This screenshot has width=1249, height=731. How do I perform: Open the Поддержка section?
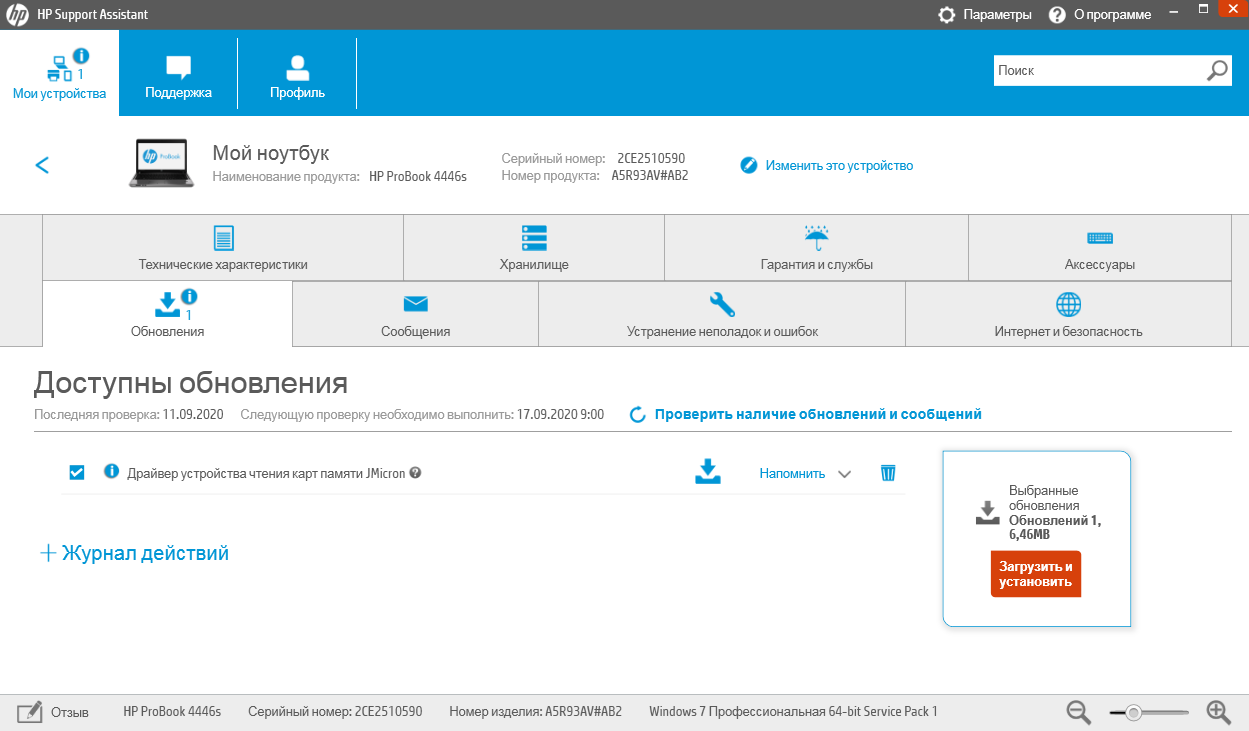(x=178, y=73)
